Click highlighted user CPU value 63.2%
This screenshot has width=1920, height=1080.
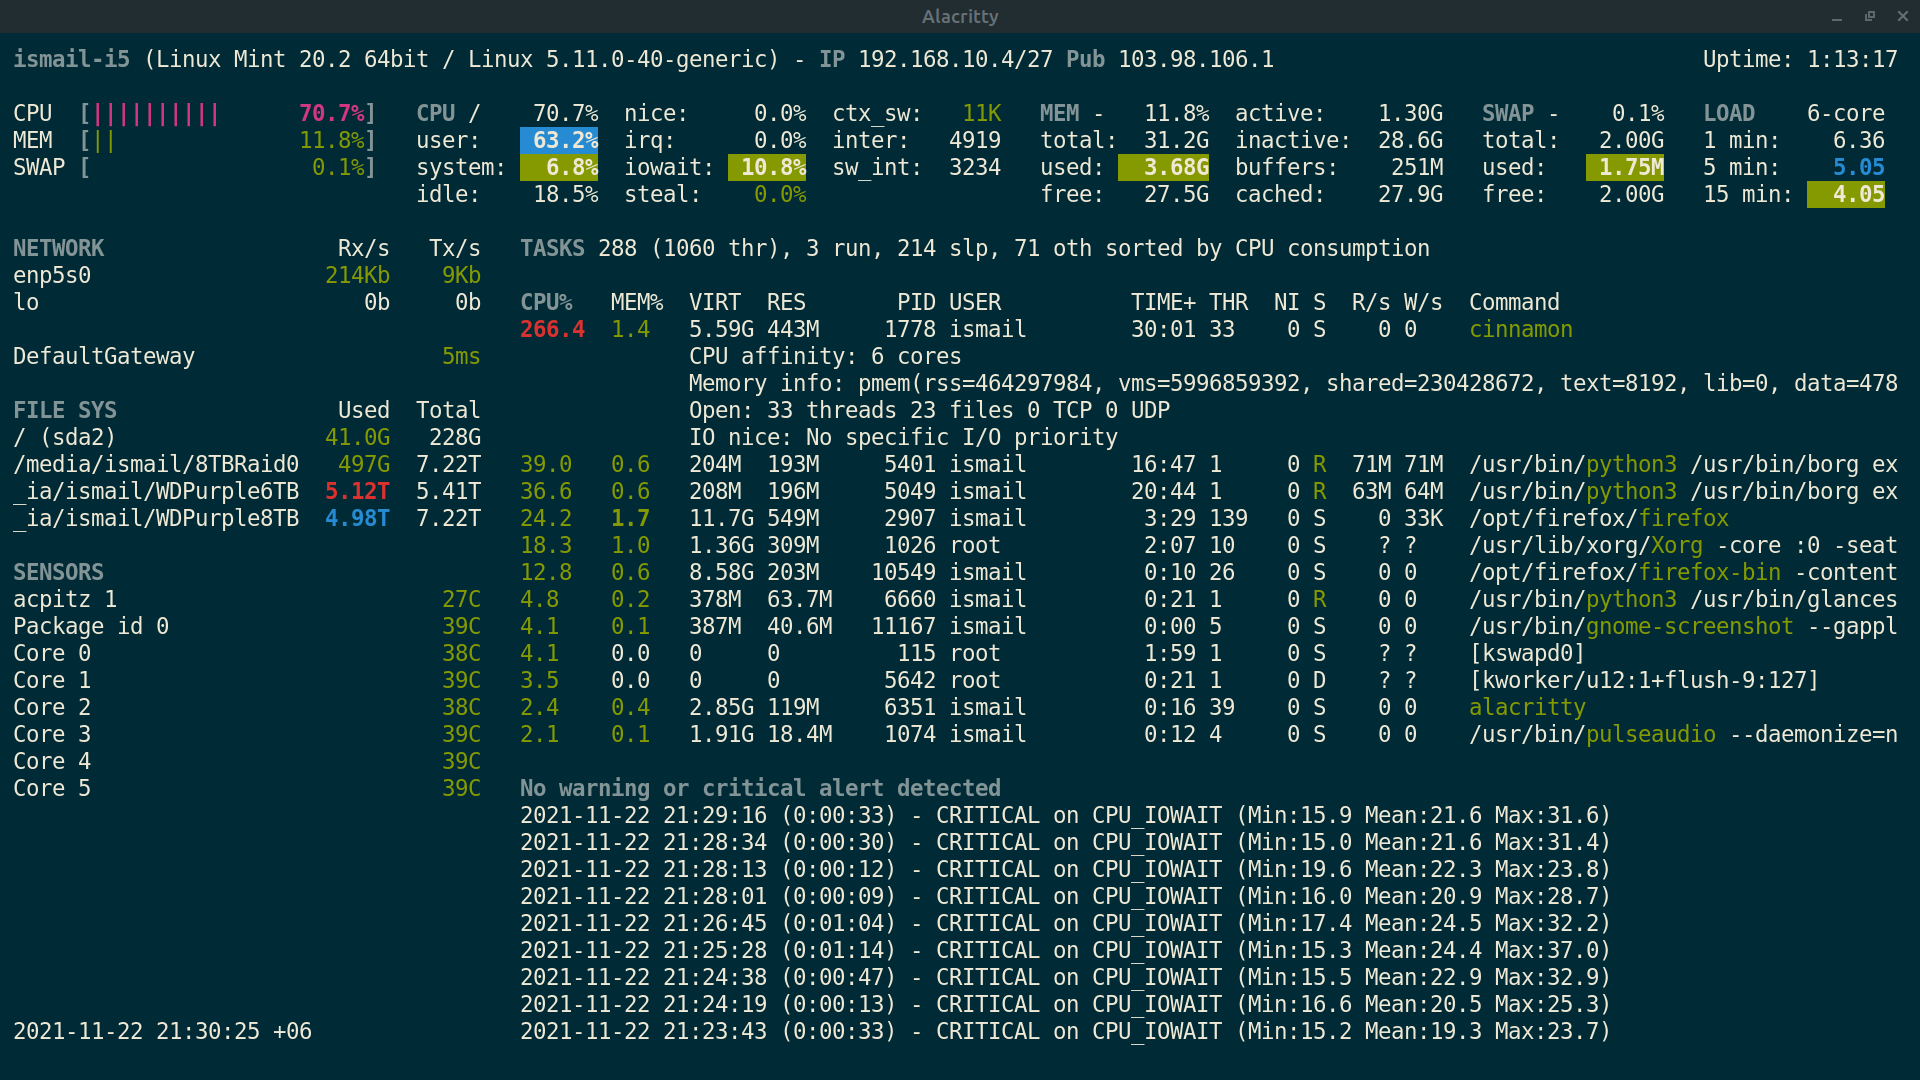(559, 141)
